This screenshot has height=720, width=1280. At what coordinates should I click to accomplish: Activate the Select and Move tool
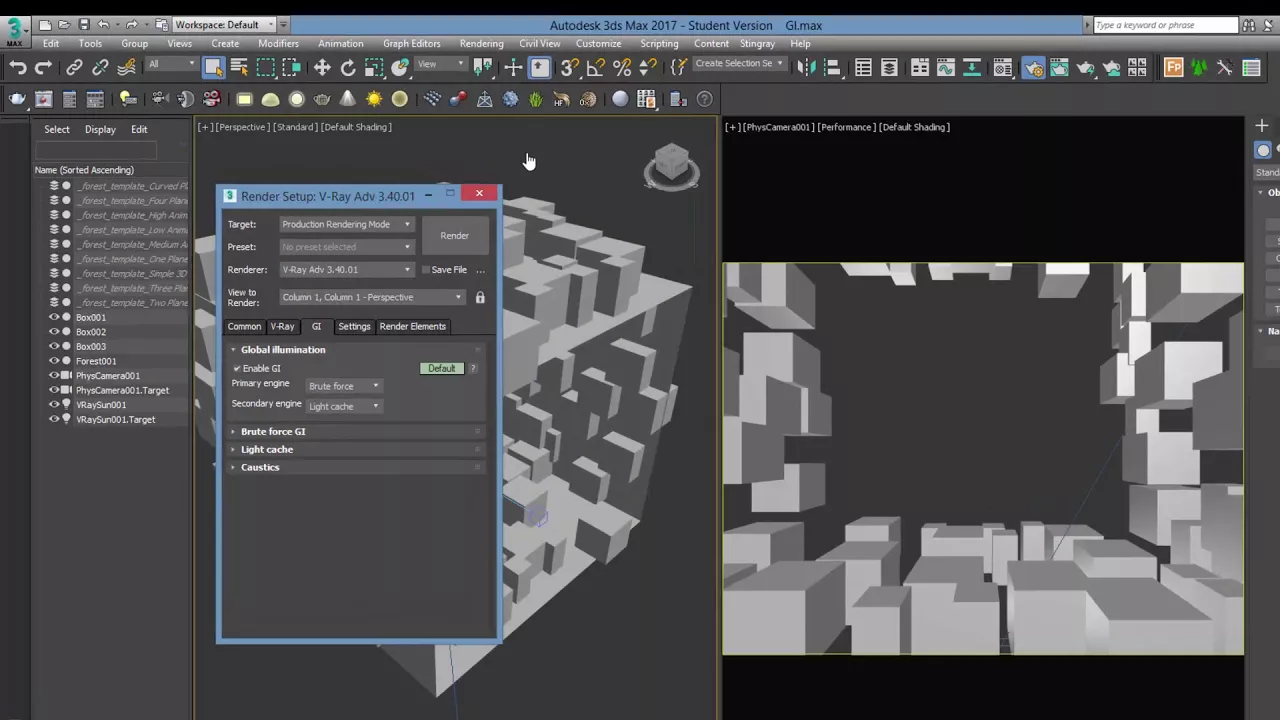[322, 68]
